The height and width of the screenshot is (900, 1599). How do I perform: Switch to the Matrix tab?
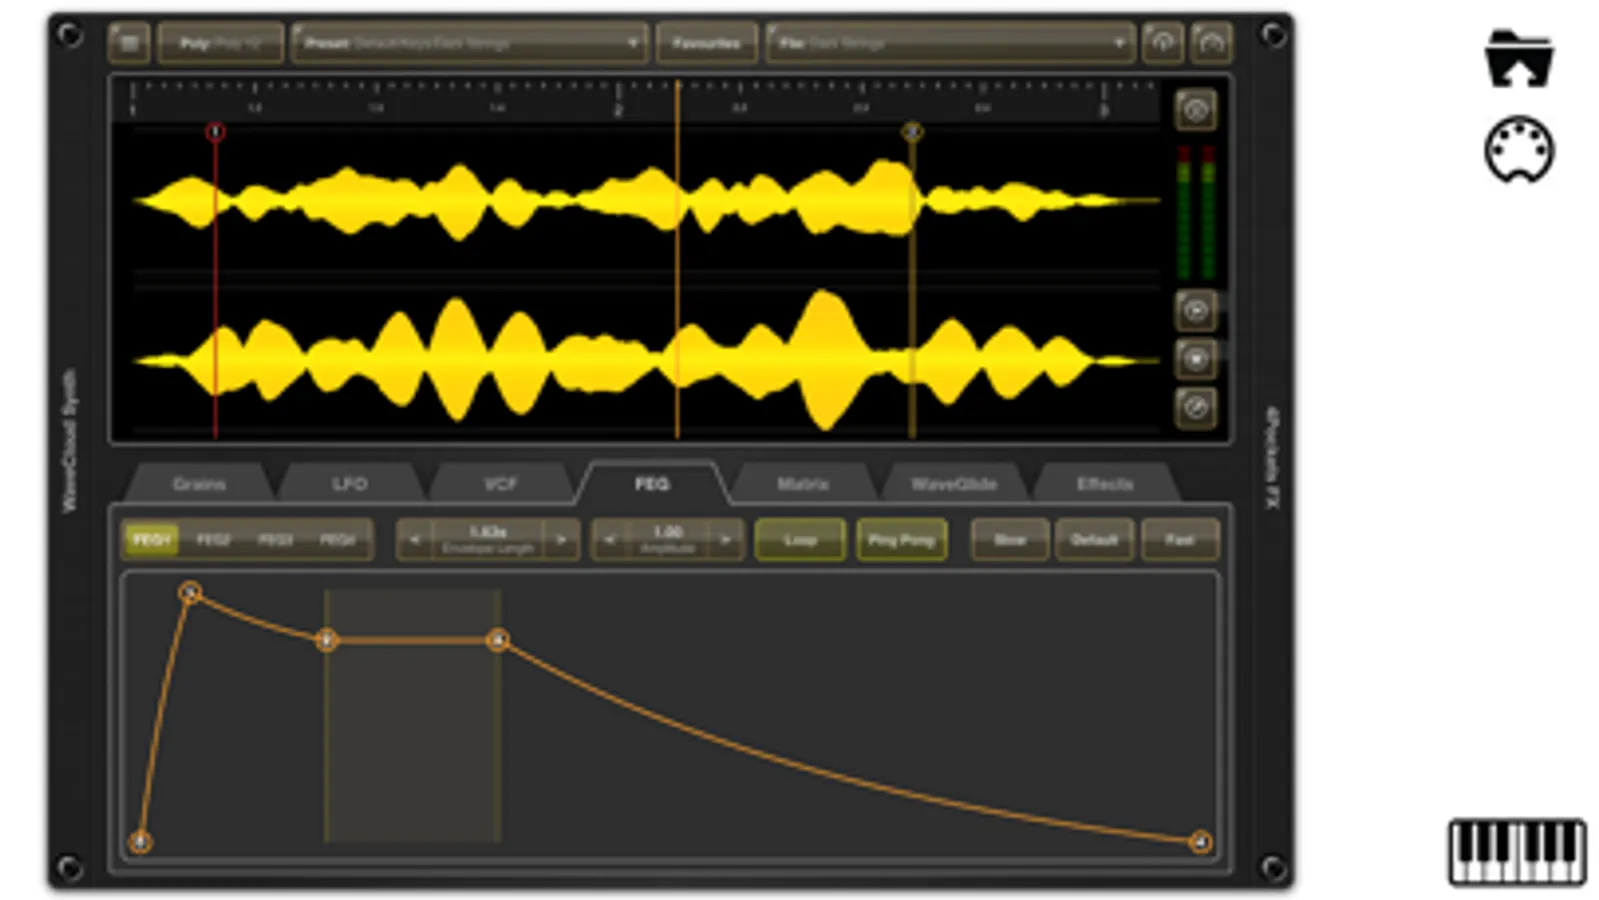click(x=803, y=484)
